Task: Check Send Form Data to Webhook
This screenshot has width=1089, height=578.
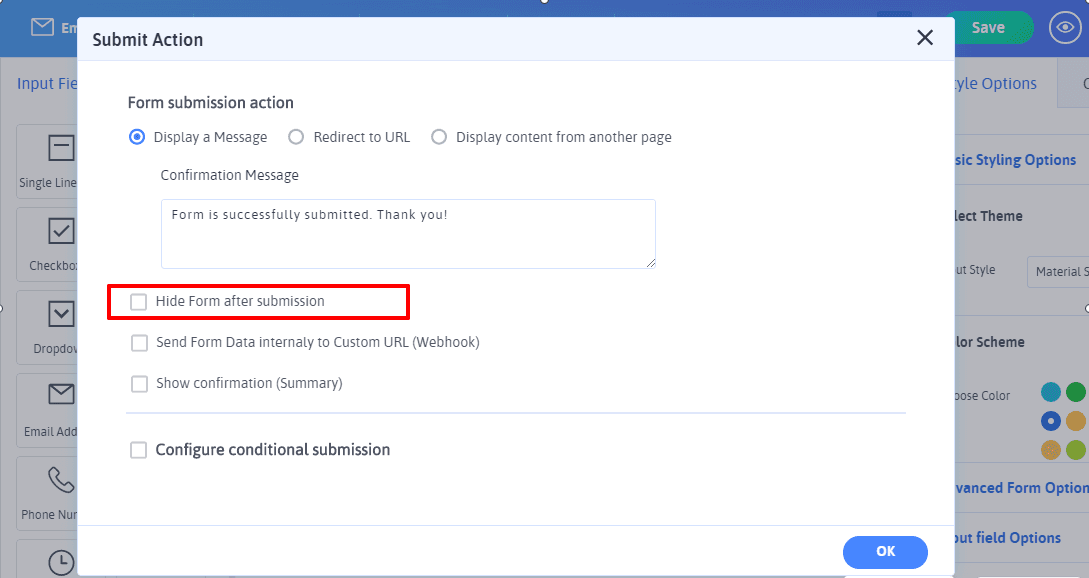Action: click(x=139, y=343)
